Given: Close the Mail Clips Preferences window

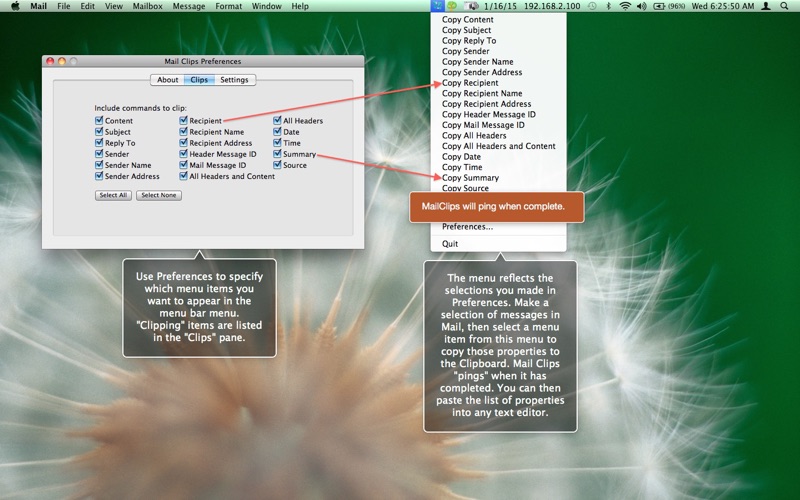Looking at the screenshot, I should pyautogui.click(x=50, y=61).
